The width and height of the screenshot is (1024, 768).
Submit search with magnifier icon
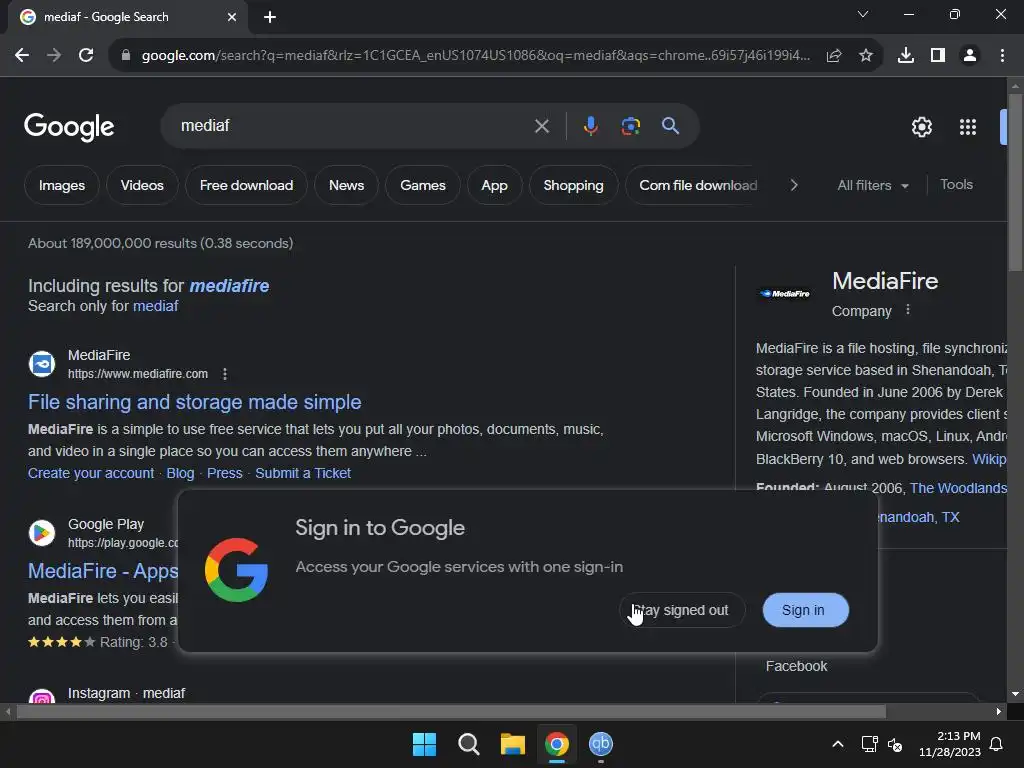pyautogui.click(x=670, y=125)
